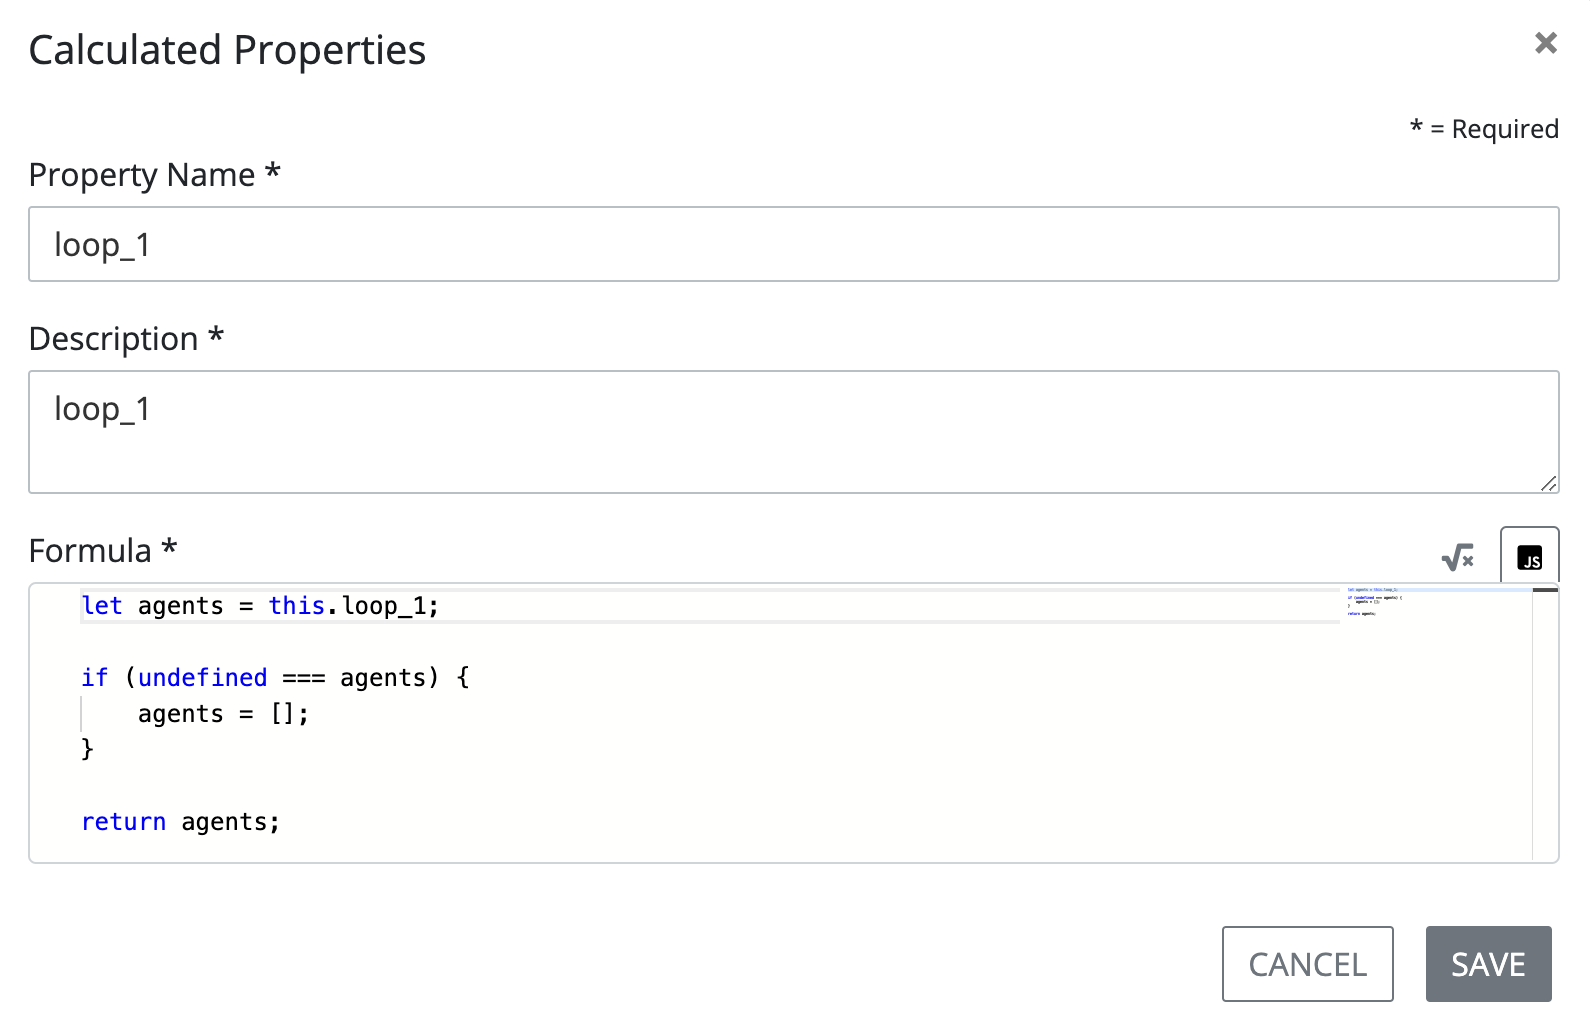Click the Description box resize handle
This screenshot has height=1036, width=1590.
click(1548, 483)
